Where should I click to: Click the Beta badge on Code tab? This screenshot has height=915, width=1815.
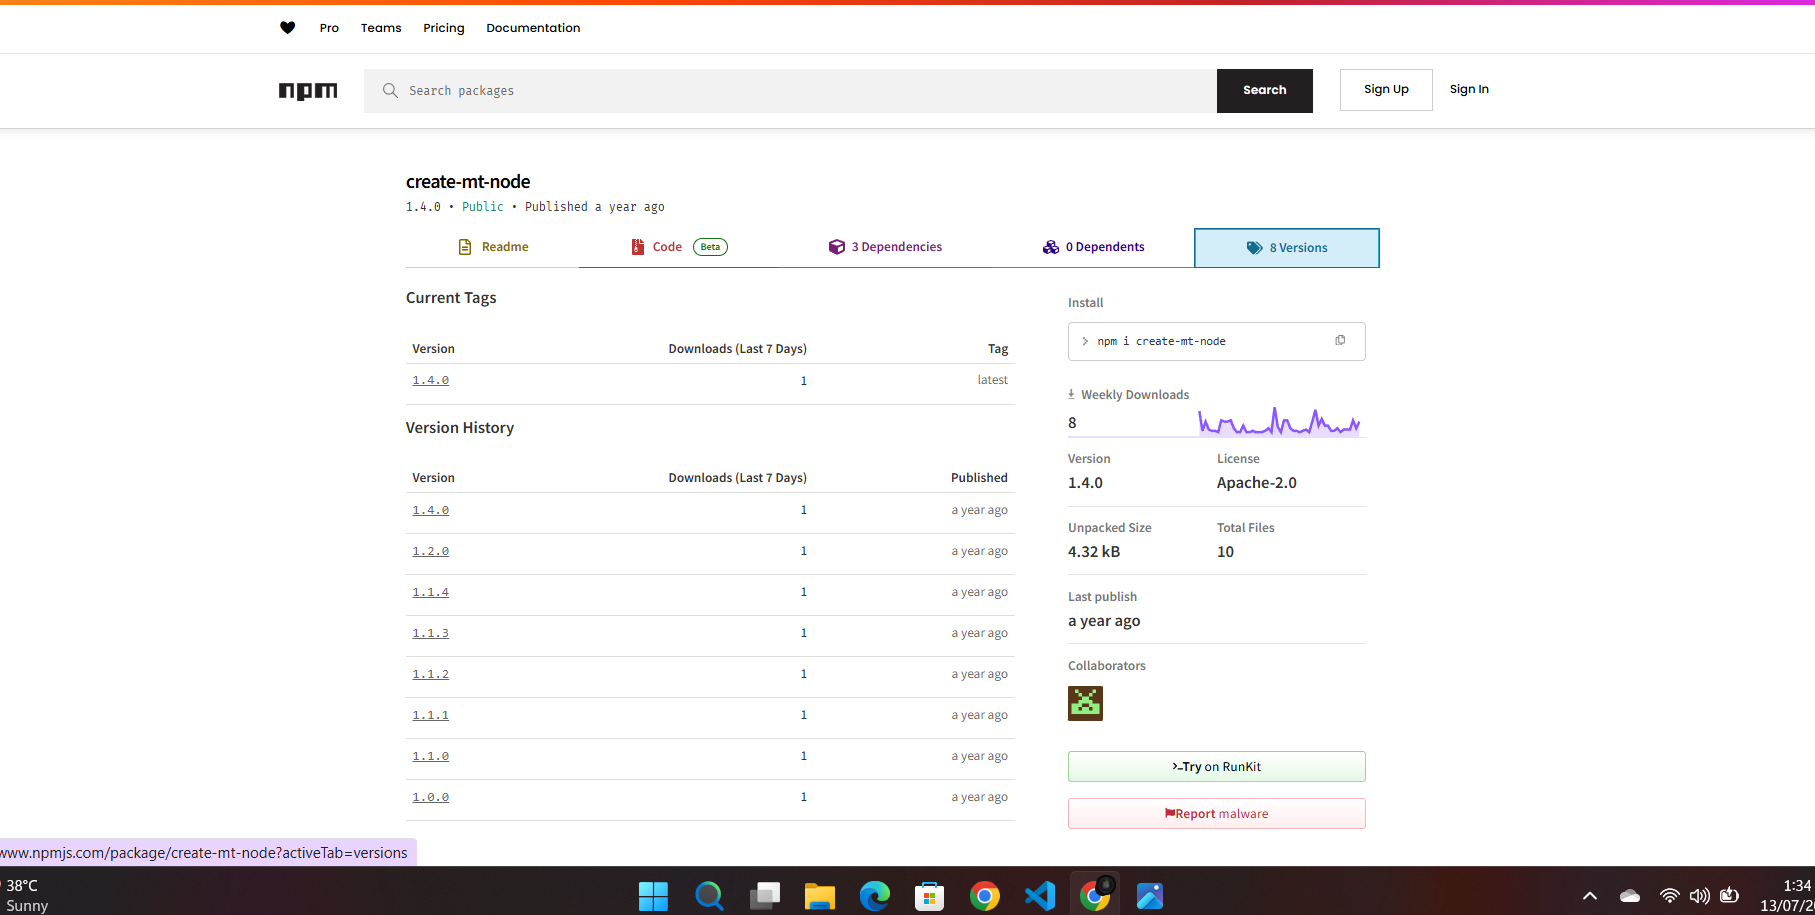[710, 247]
